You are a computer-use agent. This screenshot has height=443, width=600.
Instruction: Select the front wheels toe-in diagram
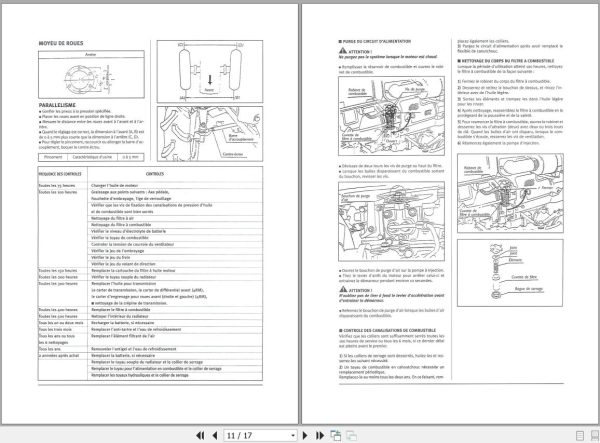coord(210,72)
